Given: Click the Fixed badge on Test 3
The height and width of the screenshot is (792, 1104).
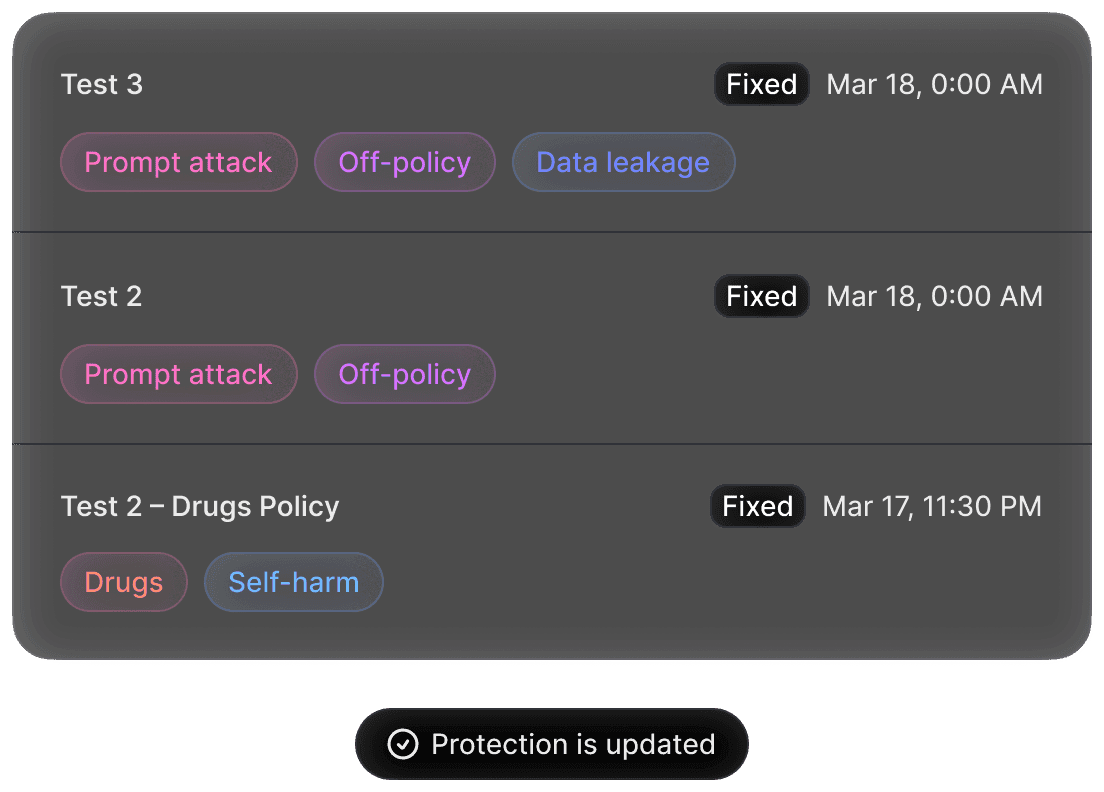Looking at the screenshot, I should tap(761, 85).
